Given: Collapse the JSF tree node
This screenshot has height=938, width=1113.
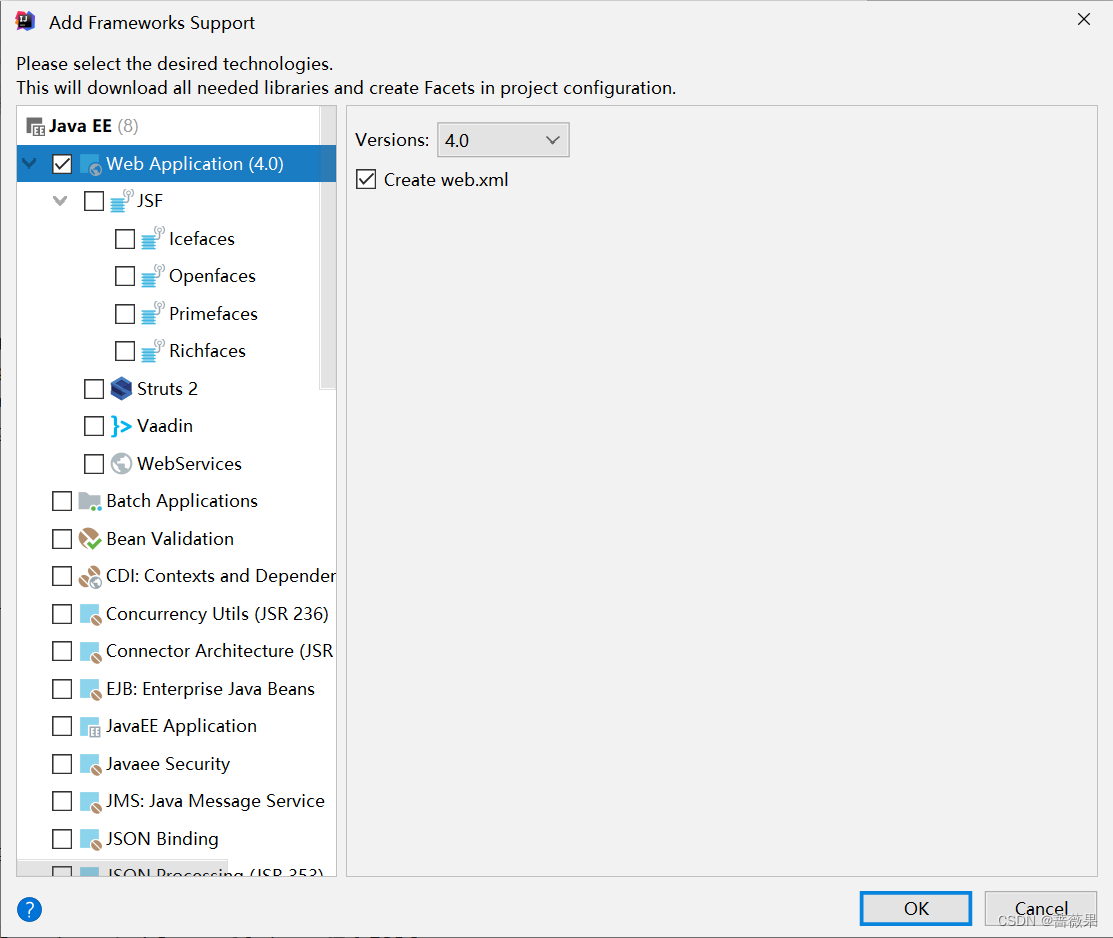Looking at the screenshot, I should pos(60,201).
